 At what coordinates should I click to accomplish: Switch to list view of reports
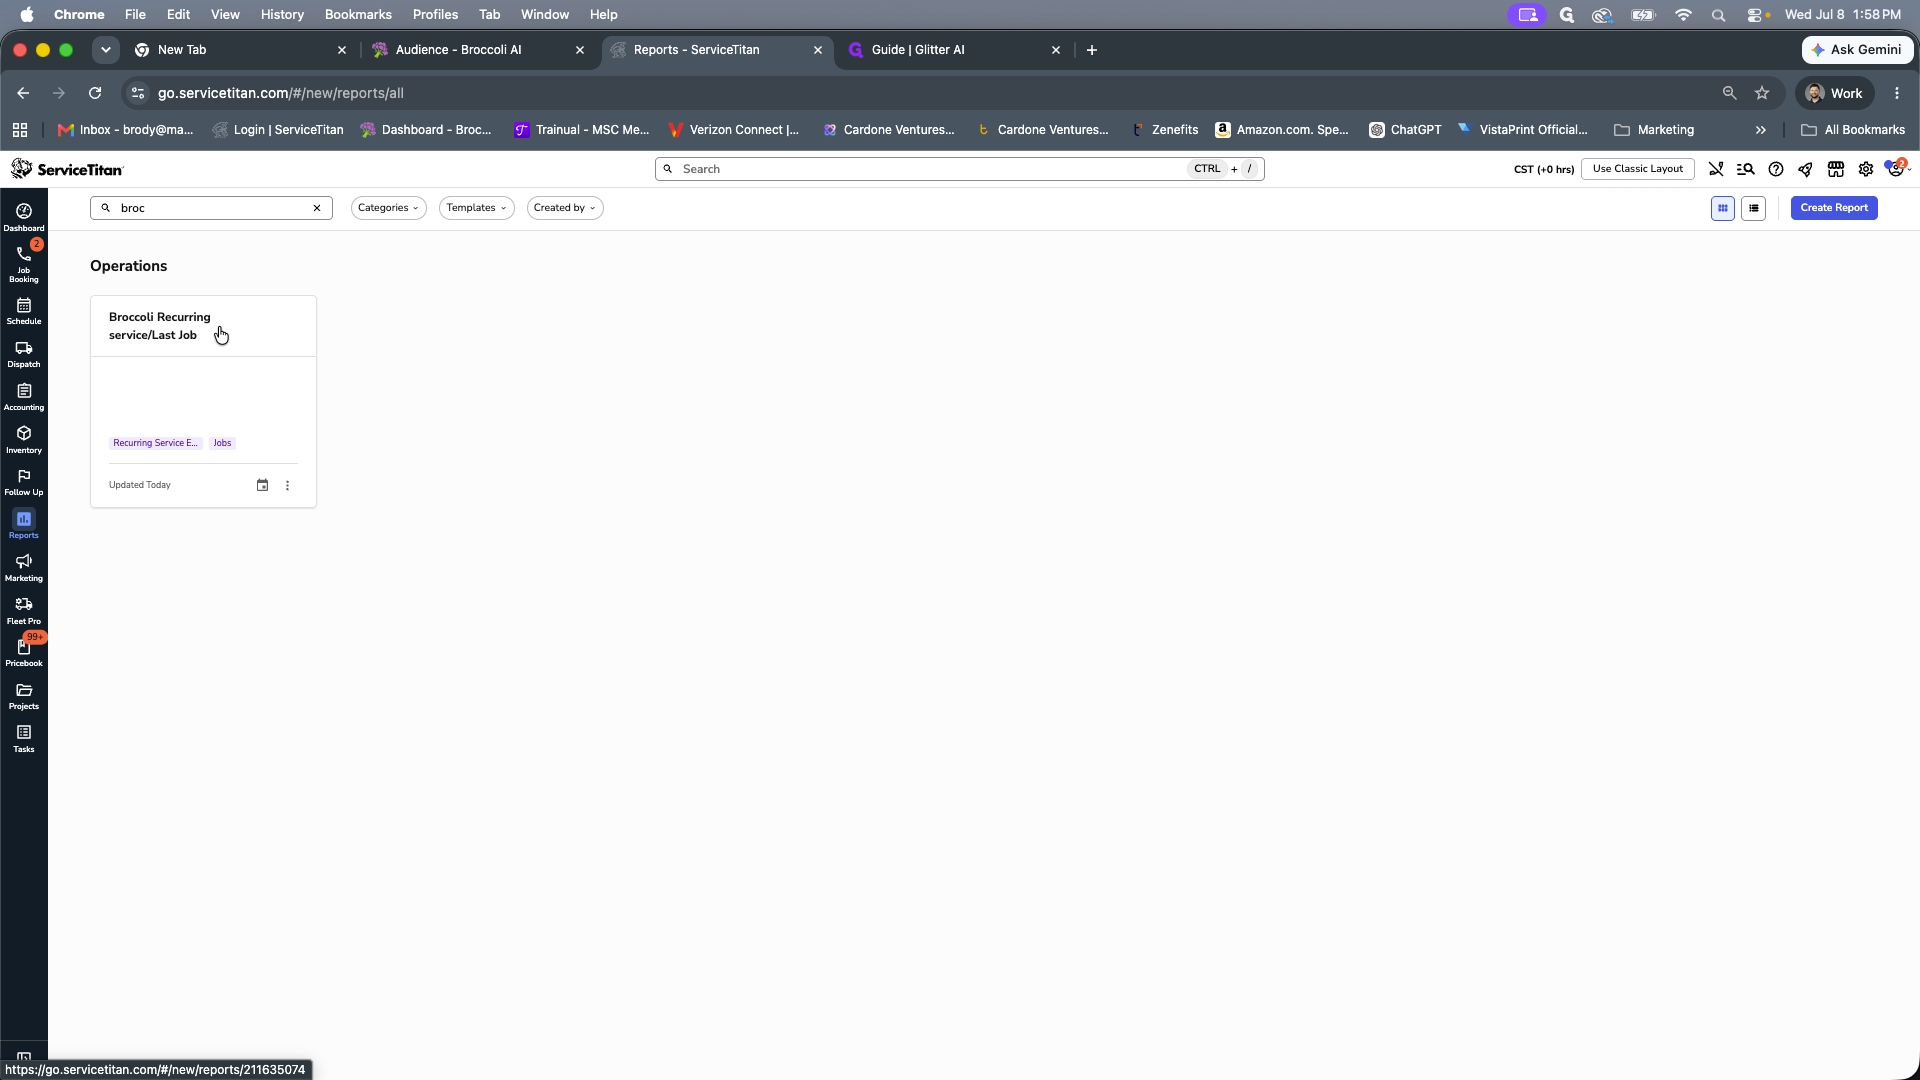tap(1753, 208)
